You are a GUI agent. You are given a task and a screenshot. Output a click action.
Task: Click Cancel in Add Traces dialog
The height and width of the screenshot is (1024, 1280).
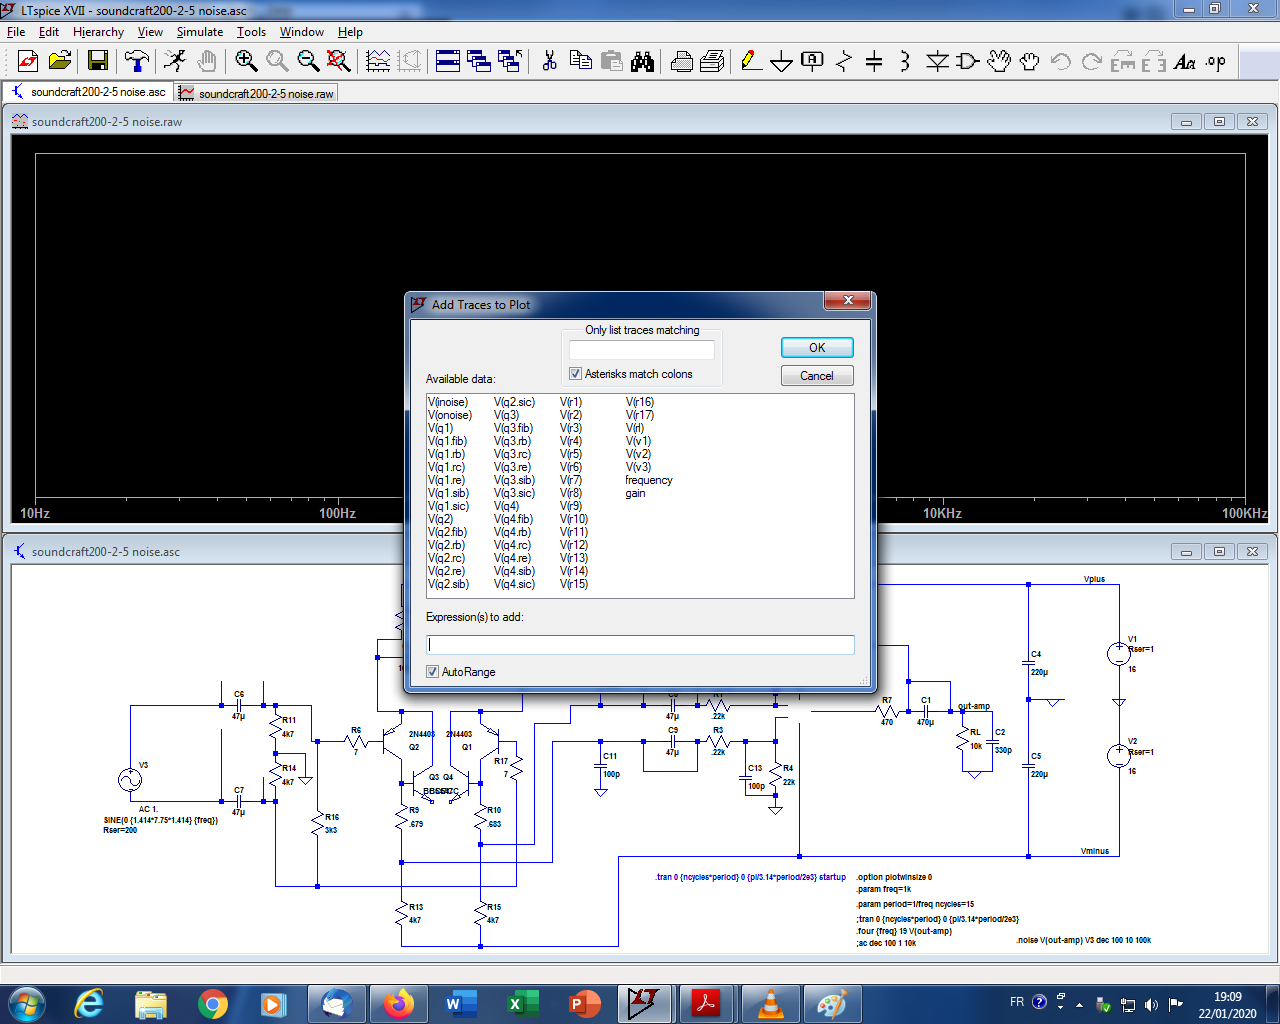pyautogui.click(x=817, y=375)
